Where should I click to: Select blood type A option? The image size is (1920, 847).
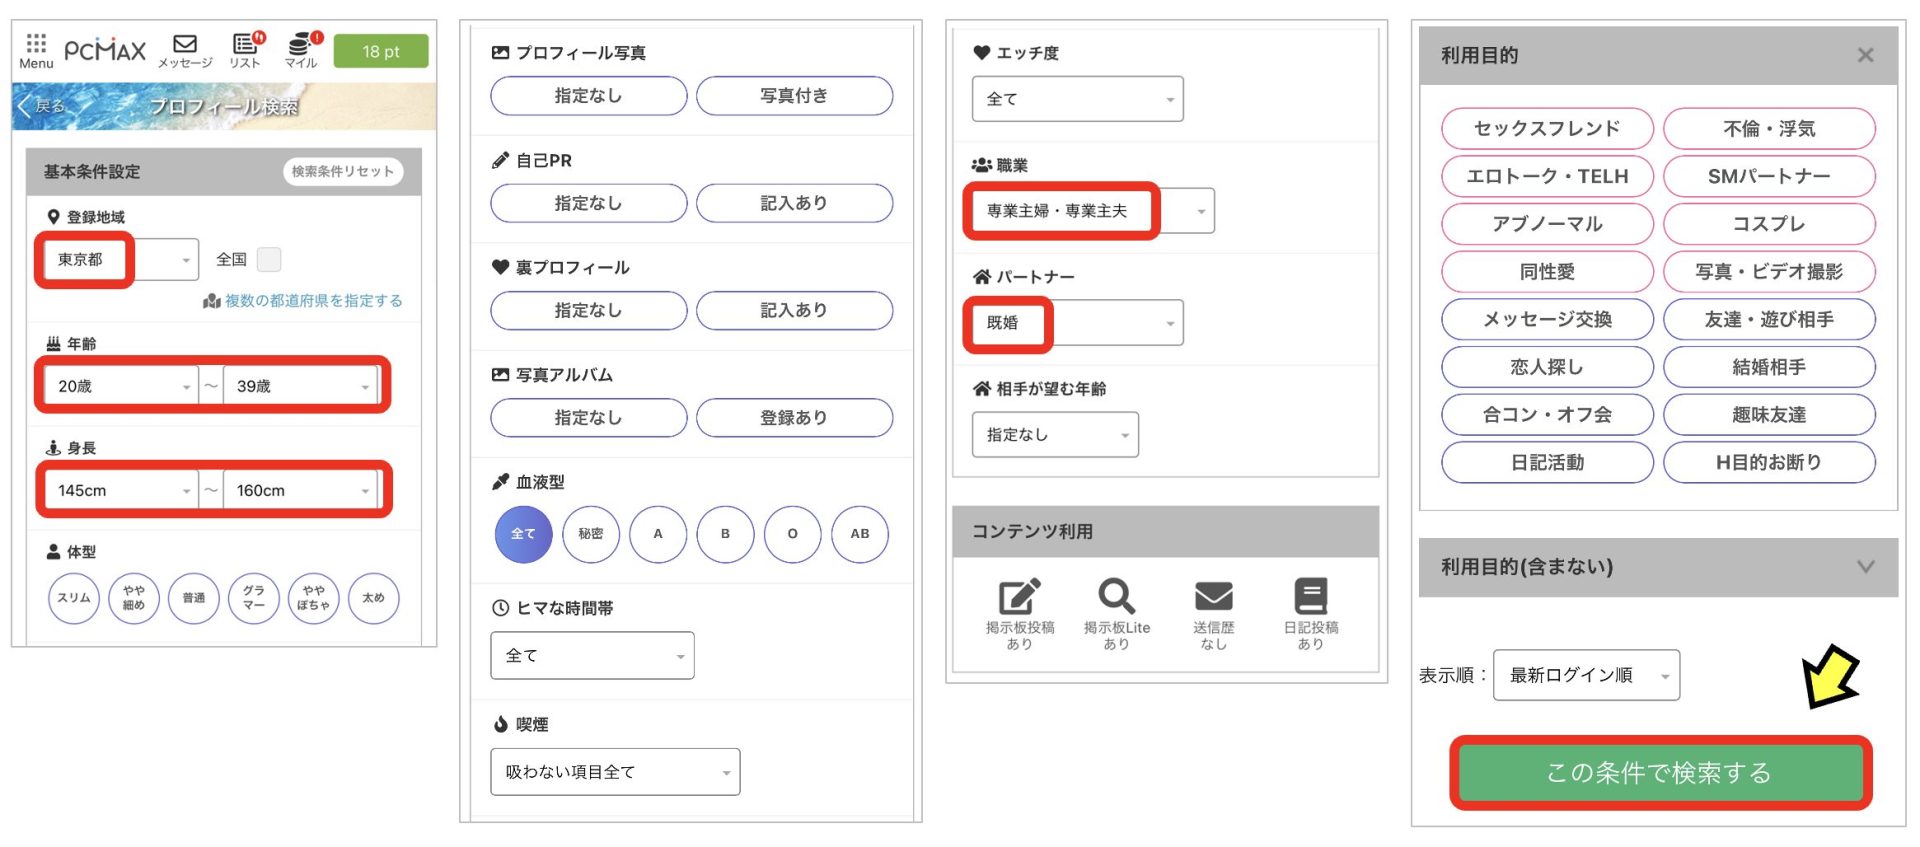[x=658, y=534]
